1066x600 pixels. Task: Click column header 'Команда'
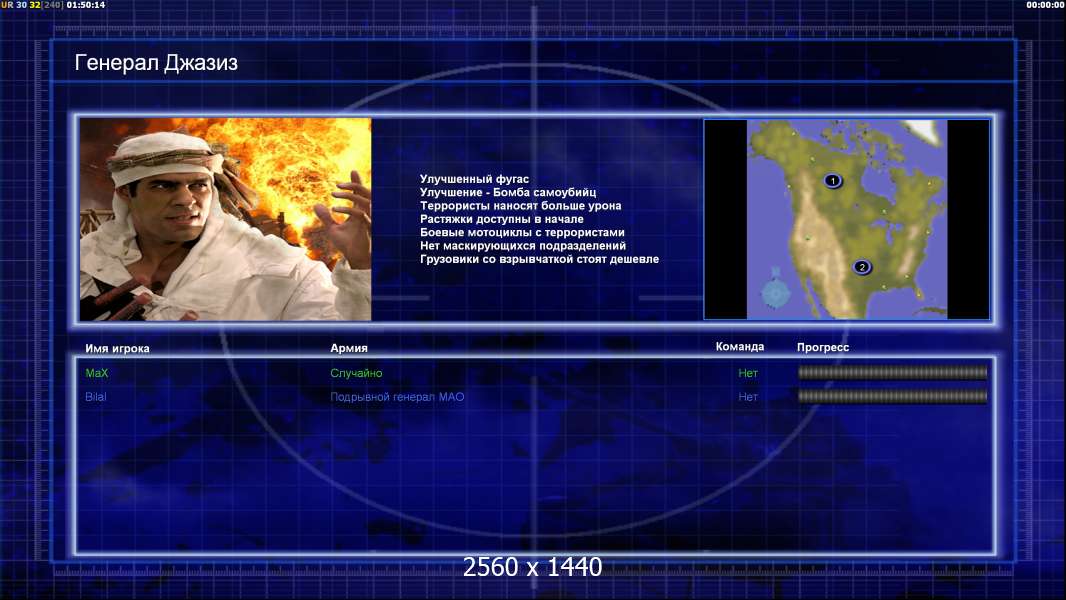pos(740,347)
